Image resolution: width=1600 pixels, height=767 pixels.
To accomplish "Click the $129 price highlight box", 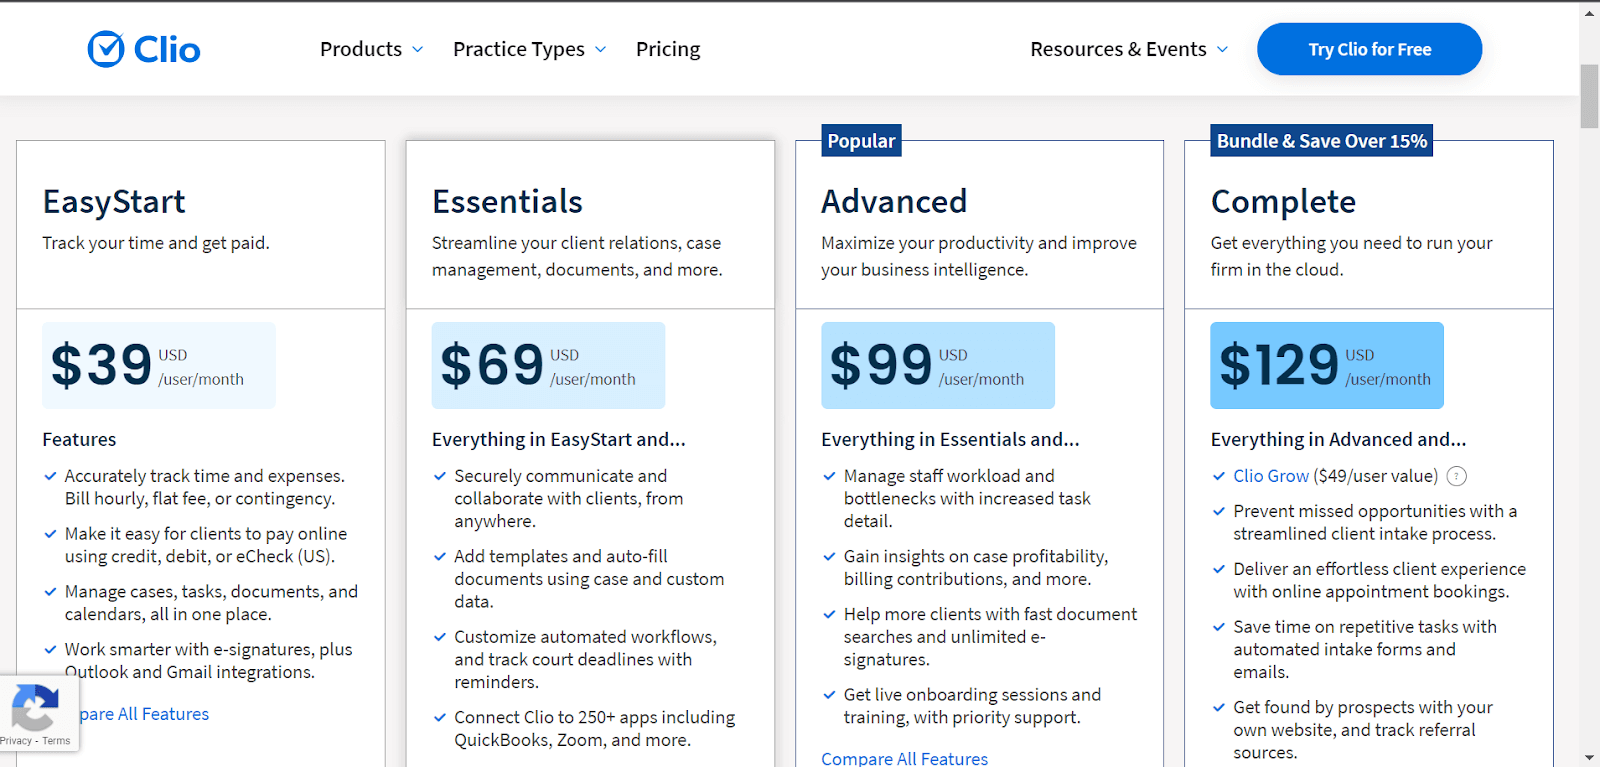I will (x=1325, y=365).
